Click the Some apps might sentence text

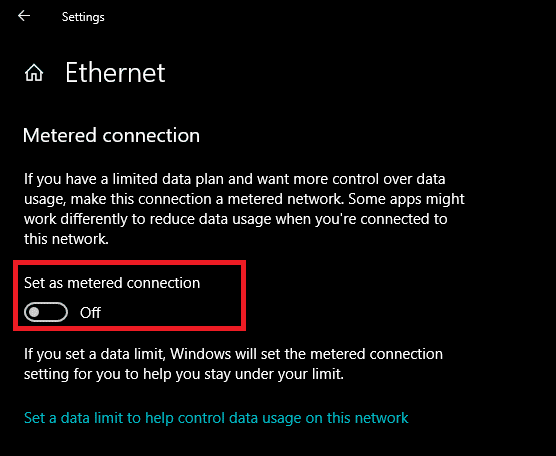(x=406, y=199)
